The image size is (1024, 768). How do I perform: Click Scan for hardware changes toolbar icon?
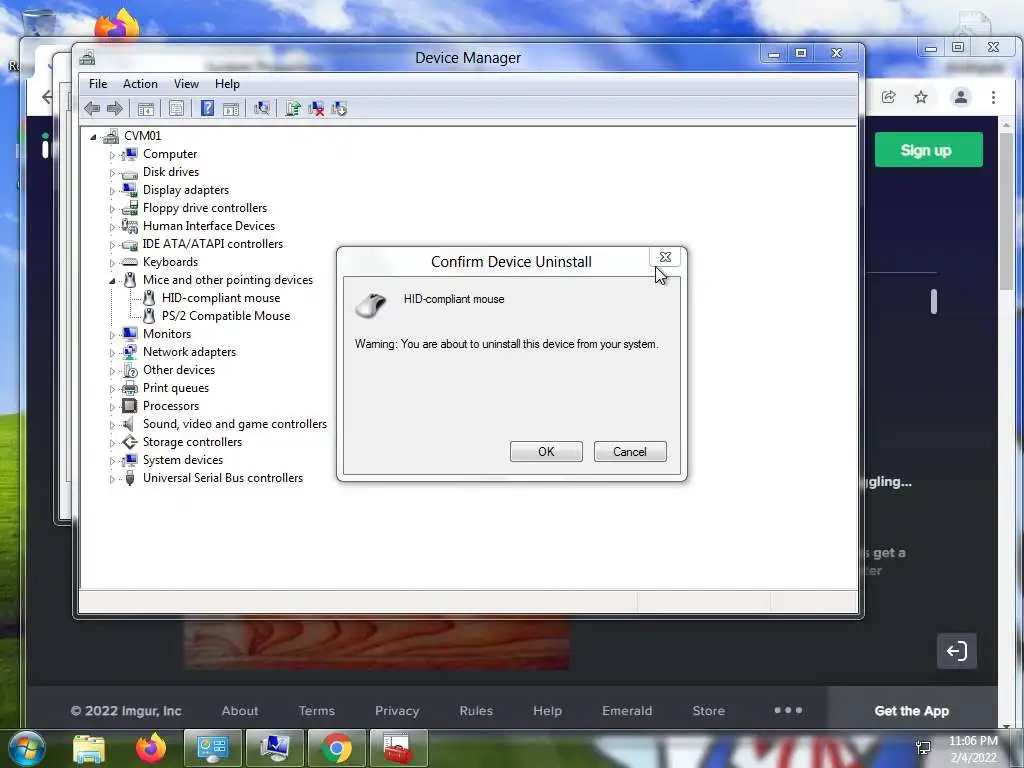pyautogui.click(x=262, y=108)
